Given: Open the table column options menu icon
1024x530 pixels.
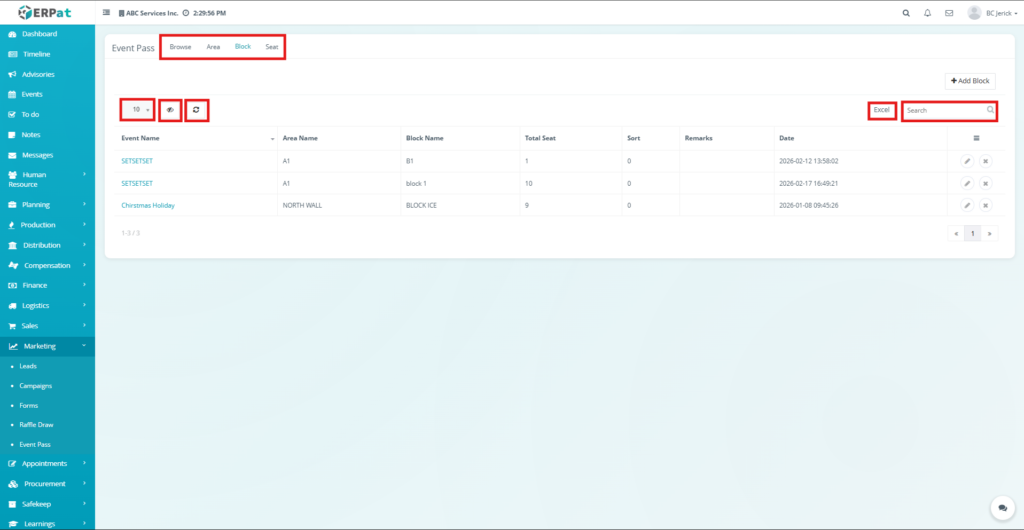Looking at the screenshot, I should click(x=976, y=138).
